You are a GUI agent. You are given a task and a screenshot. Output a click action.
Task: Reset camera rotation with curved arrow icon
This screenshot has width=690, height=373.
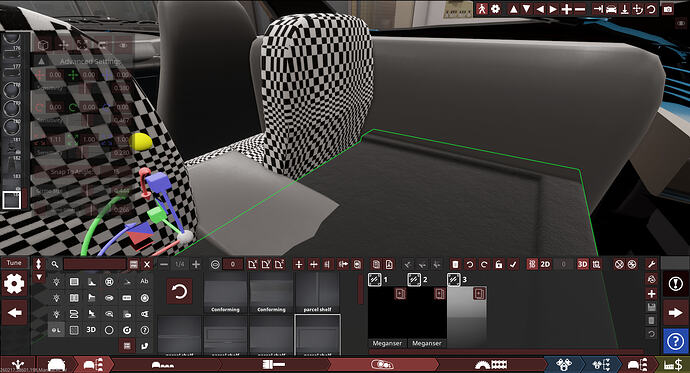tap(651, 9)
